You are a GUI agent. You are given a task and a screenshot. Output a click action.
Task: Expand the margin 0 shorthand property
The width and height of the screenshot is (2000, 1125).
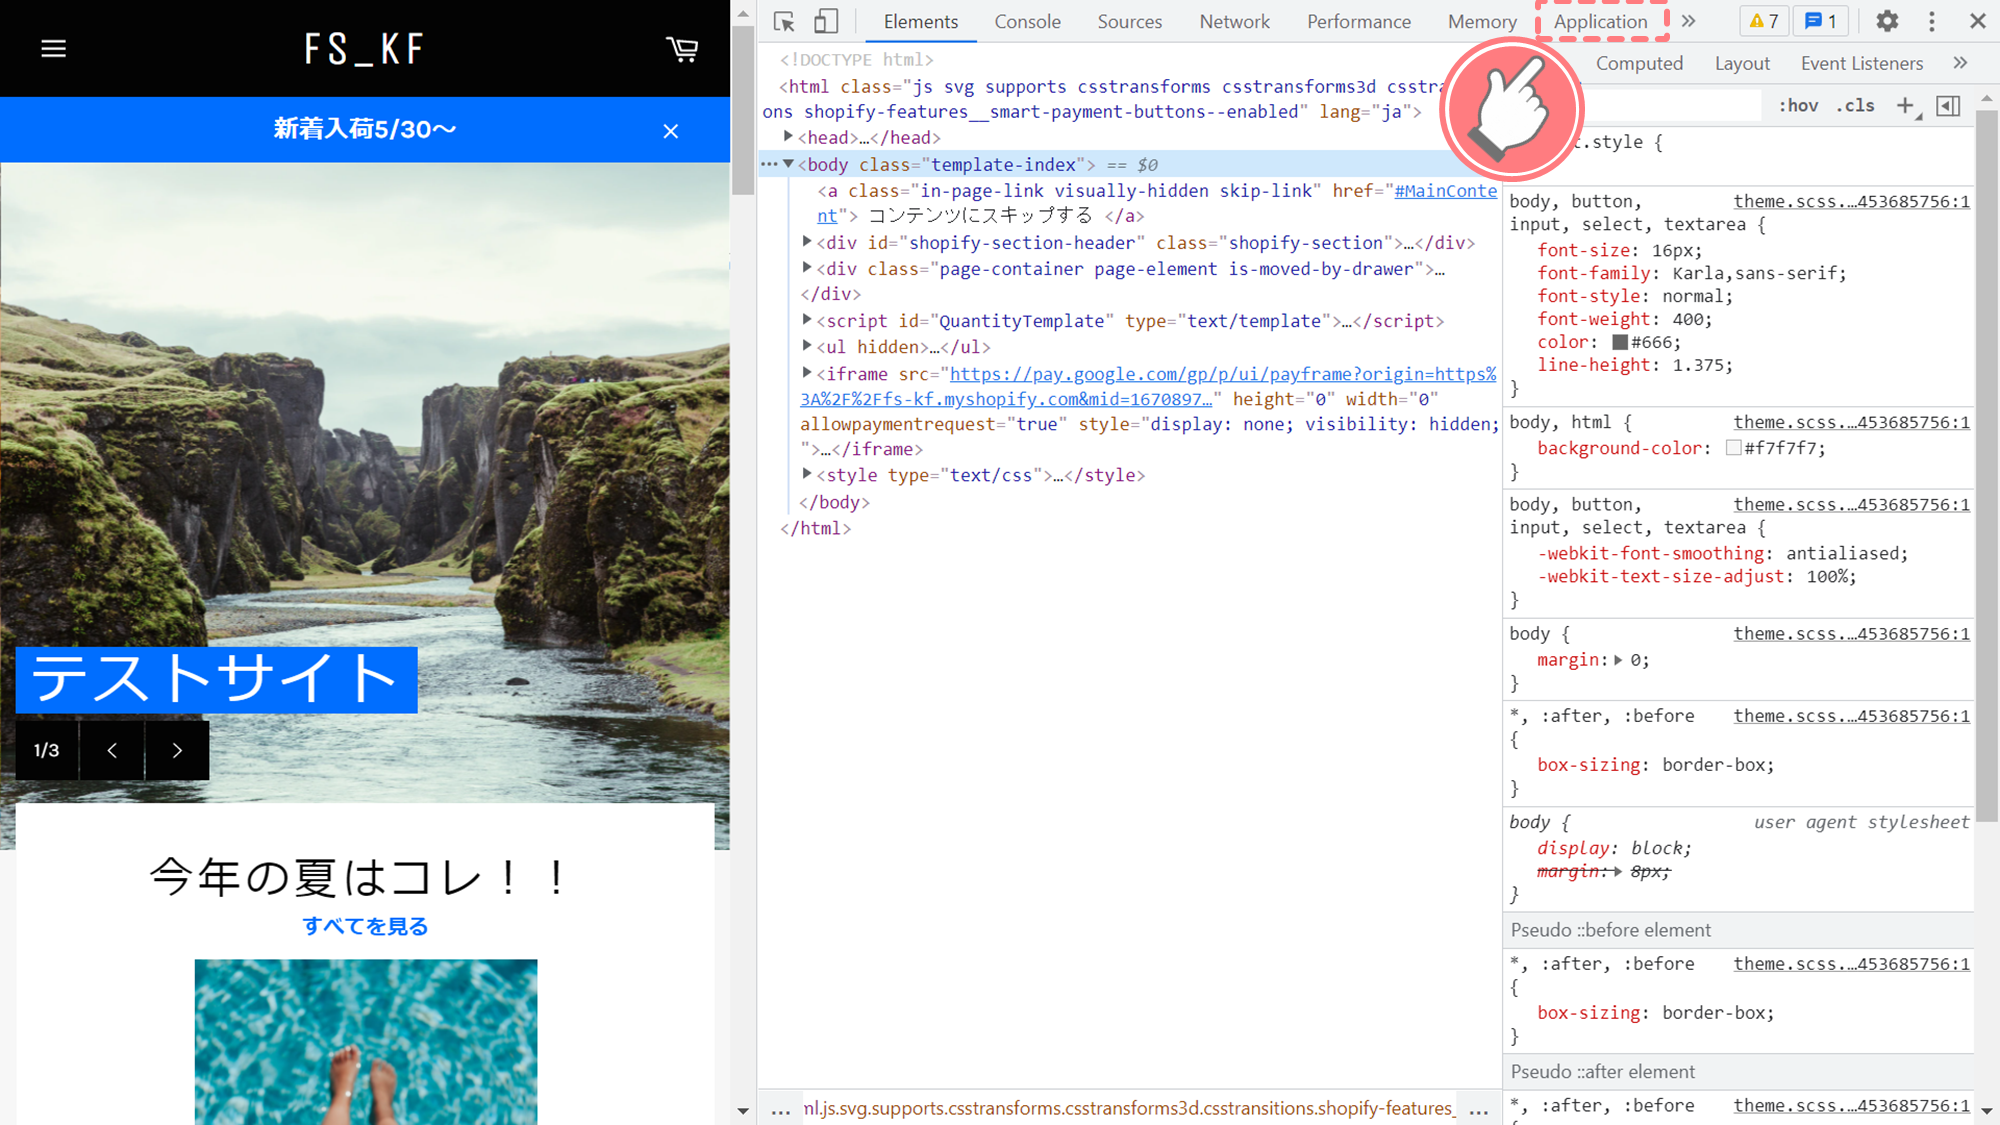(1618, 660)
